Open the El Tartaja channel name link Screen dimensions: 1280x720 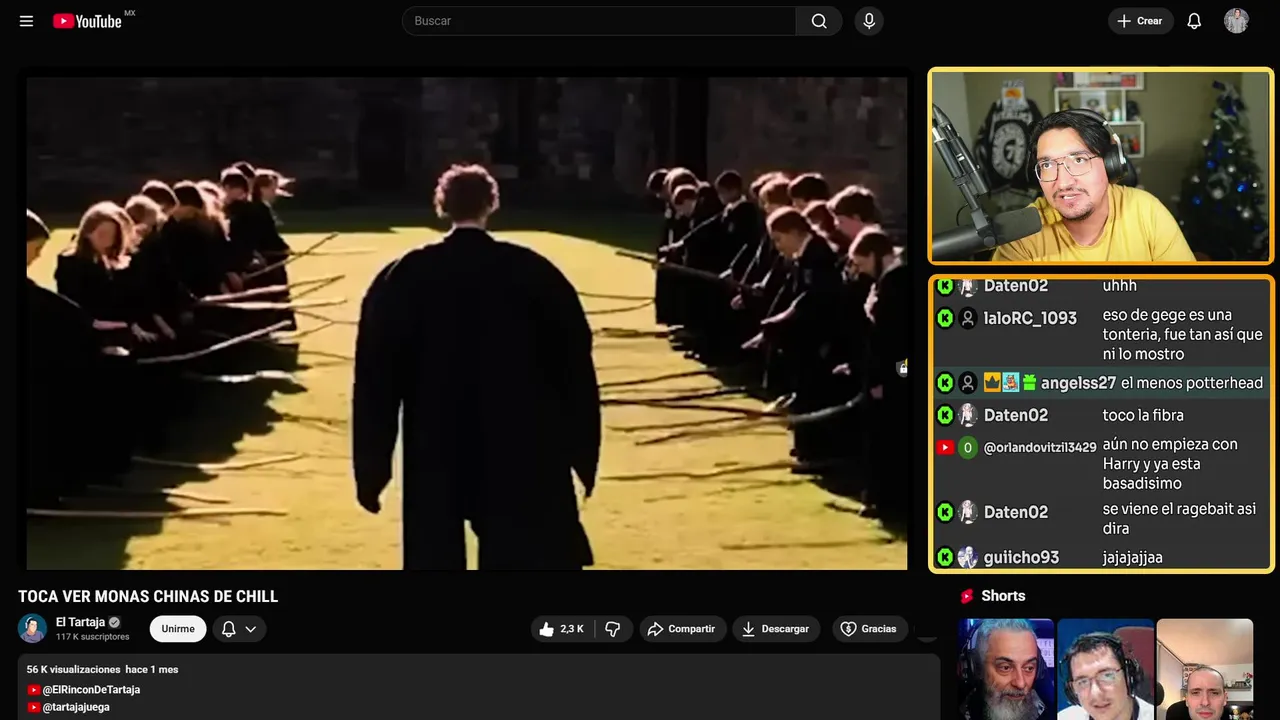point(80,622)
